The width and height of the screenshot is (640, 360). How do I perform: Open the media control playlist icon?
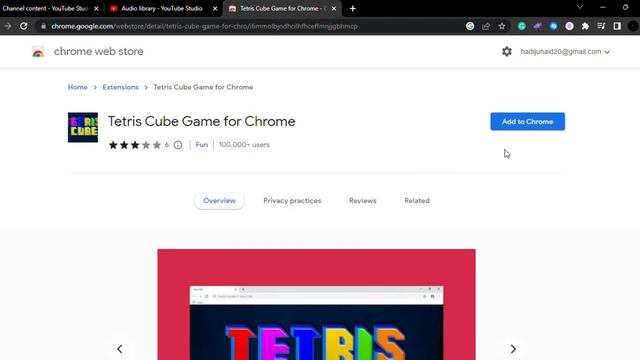(601, 26)
